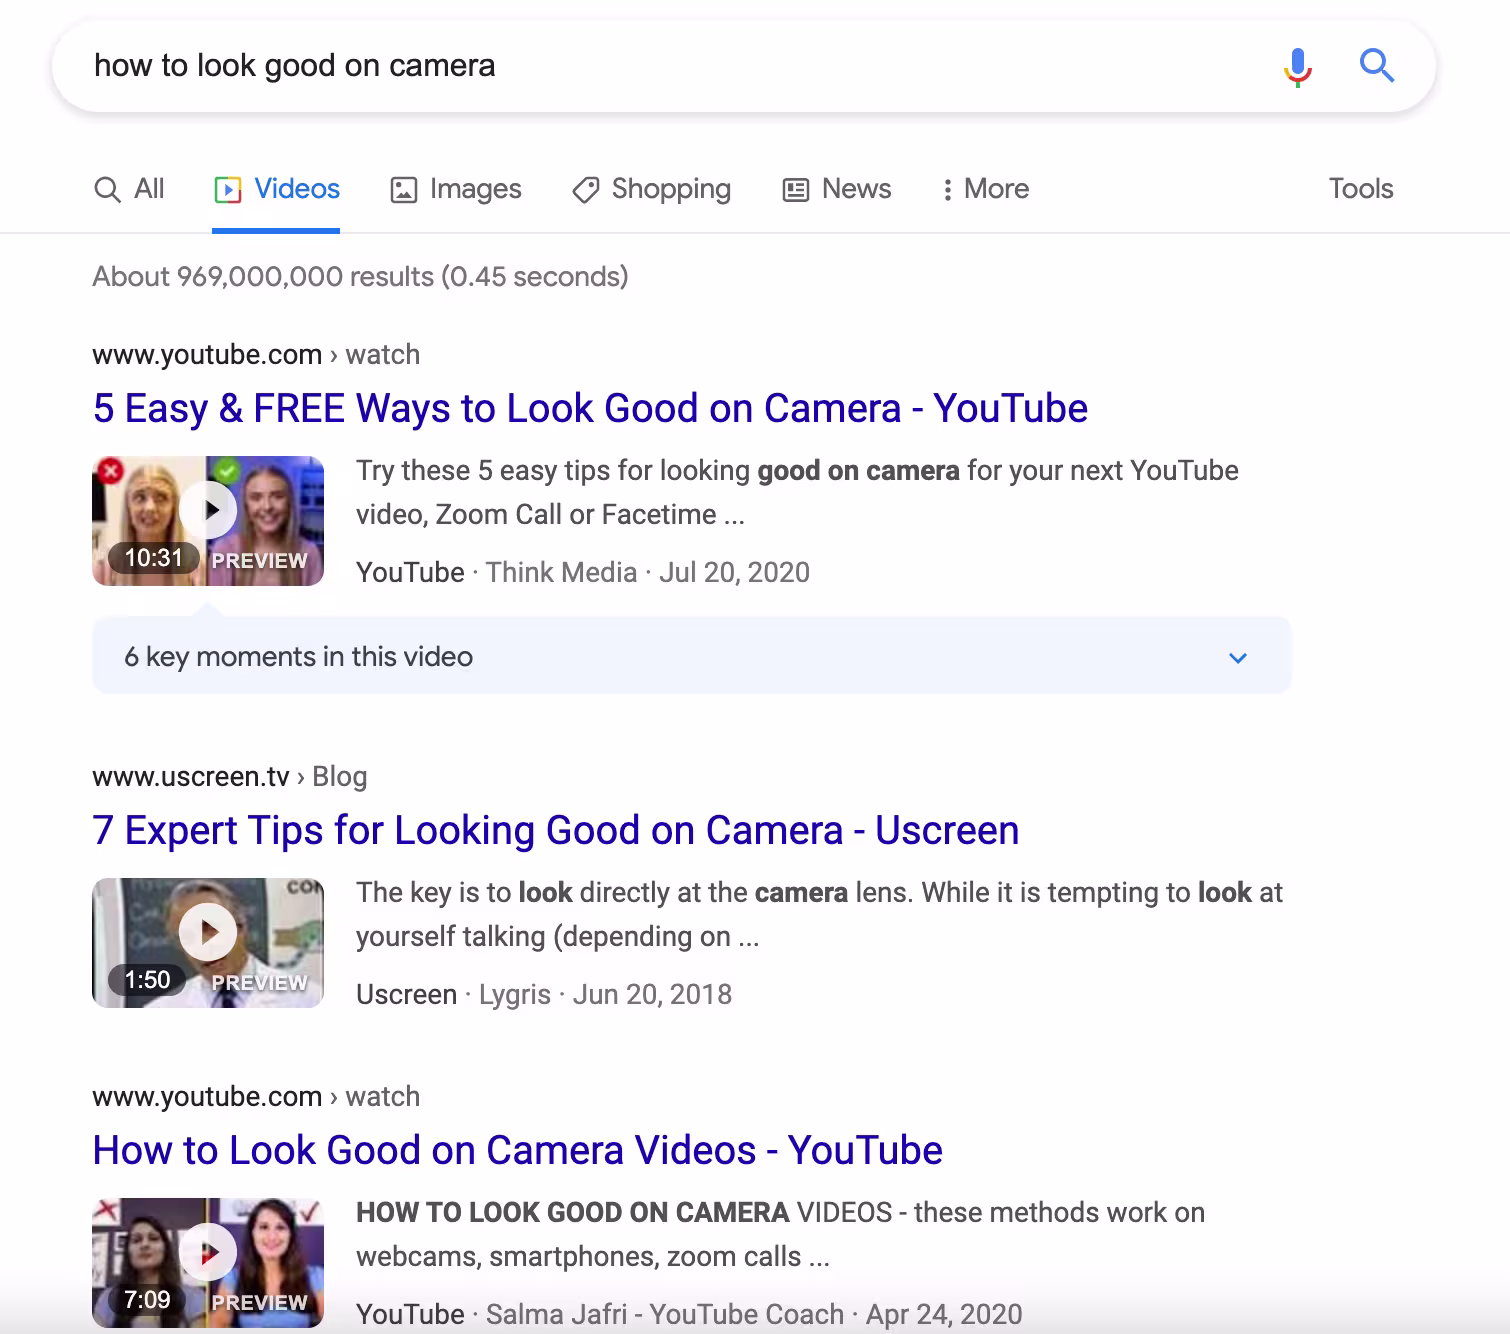Click 'HOW TO LOOK GOOD ON CAMERA VIDEOS' snippet
Screen dimensions: 1510x1334
[x=780, y=1235]
